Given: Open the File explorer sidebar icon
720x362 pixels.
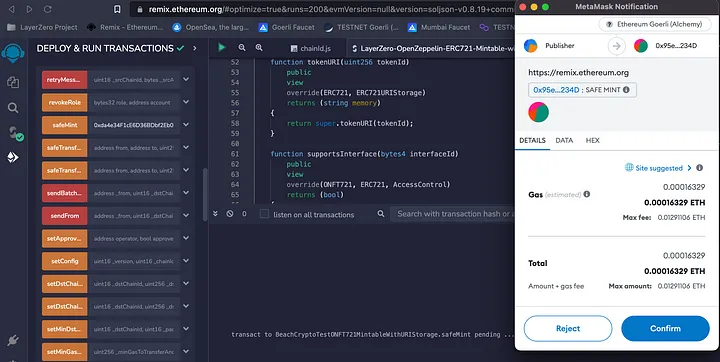Looking at the screenshot, I should (x=13, y=82).
